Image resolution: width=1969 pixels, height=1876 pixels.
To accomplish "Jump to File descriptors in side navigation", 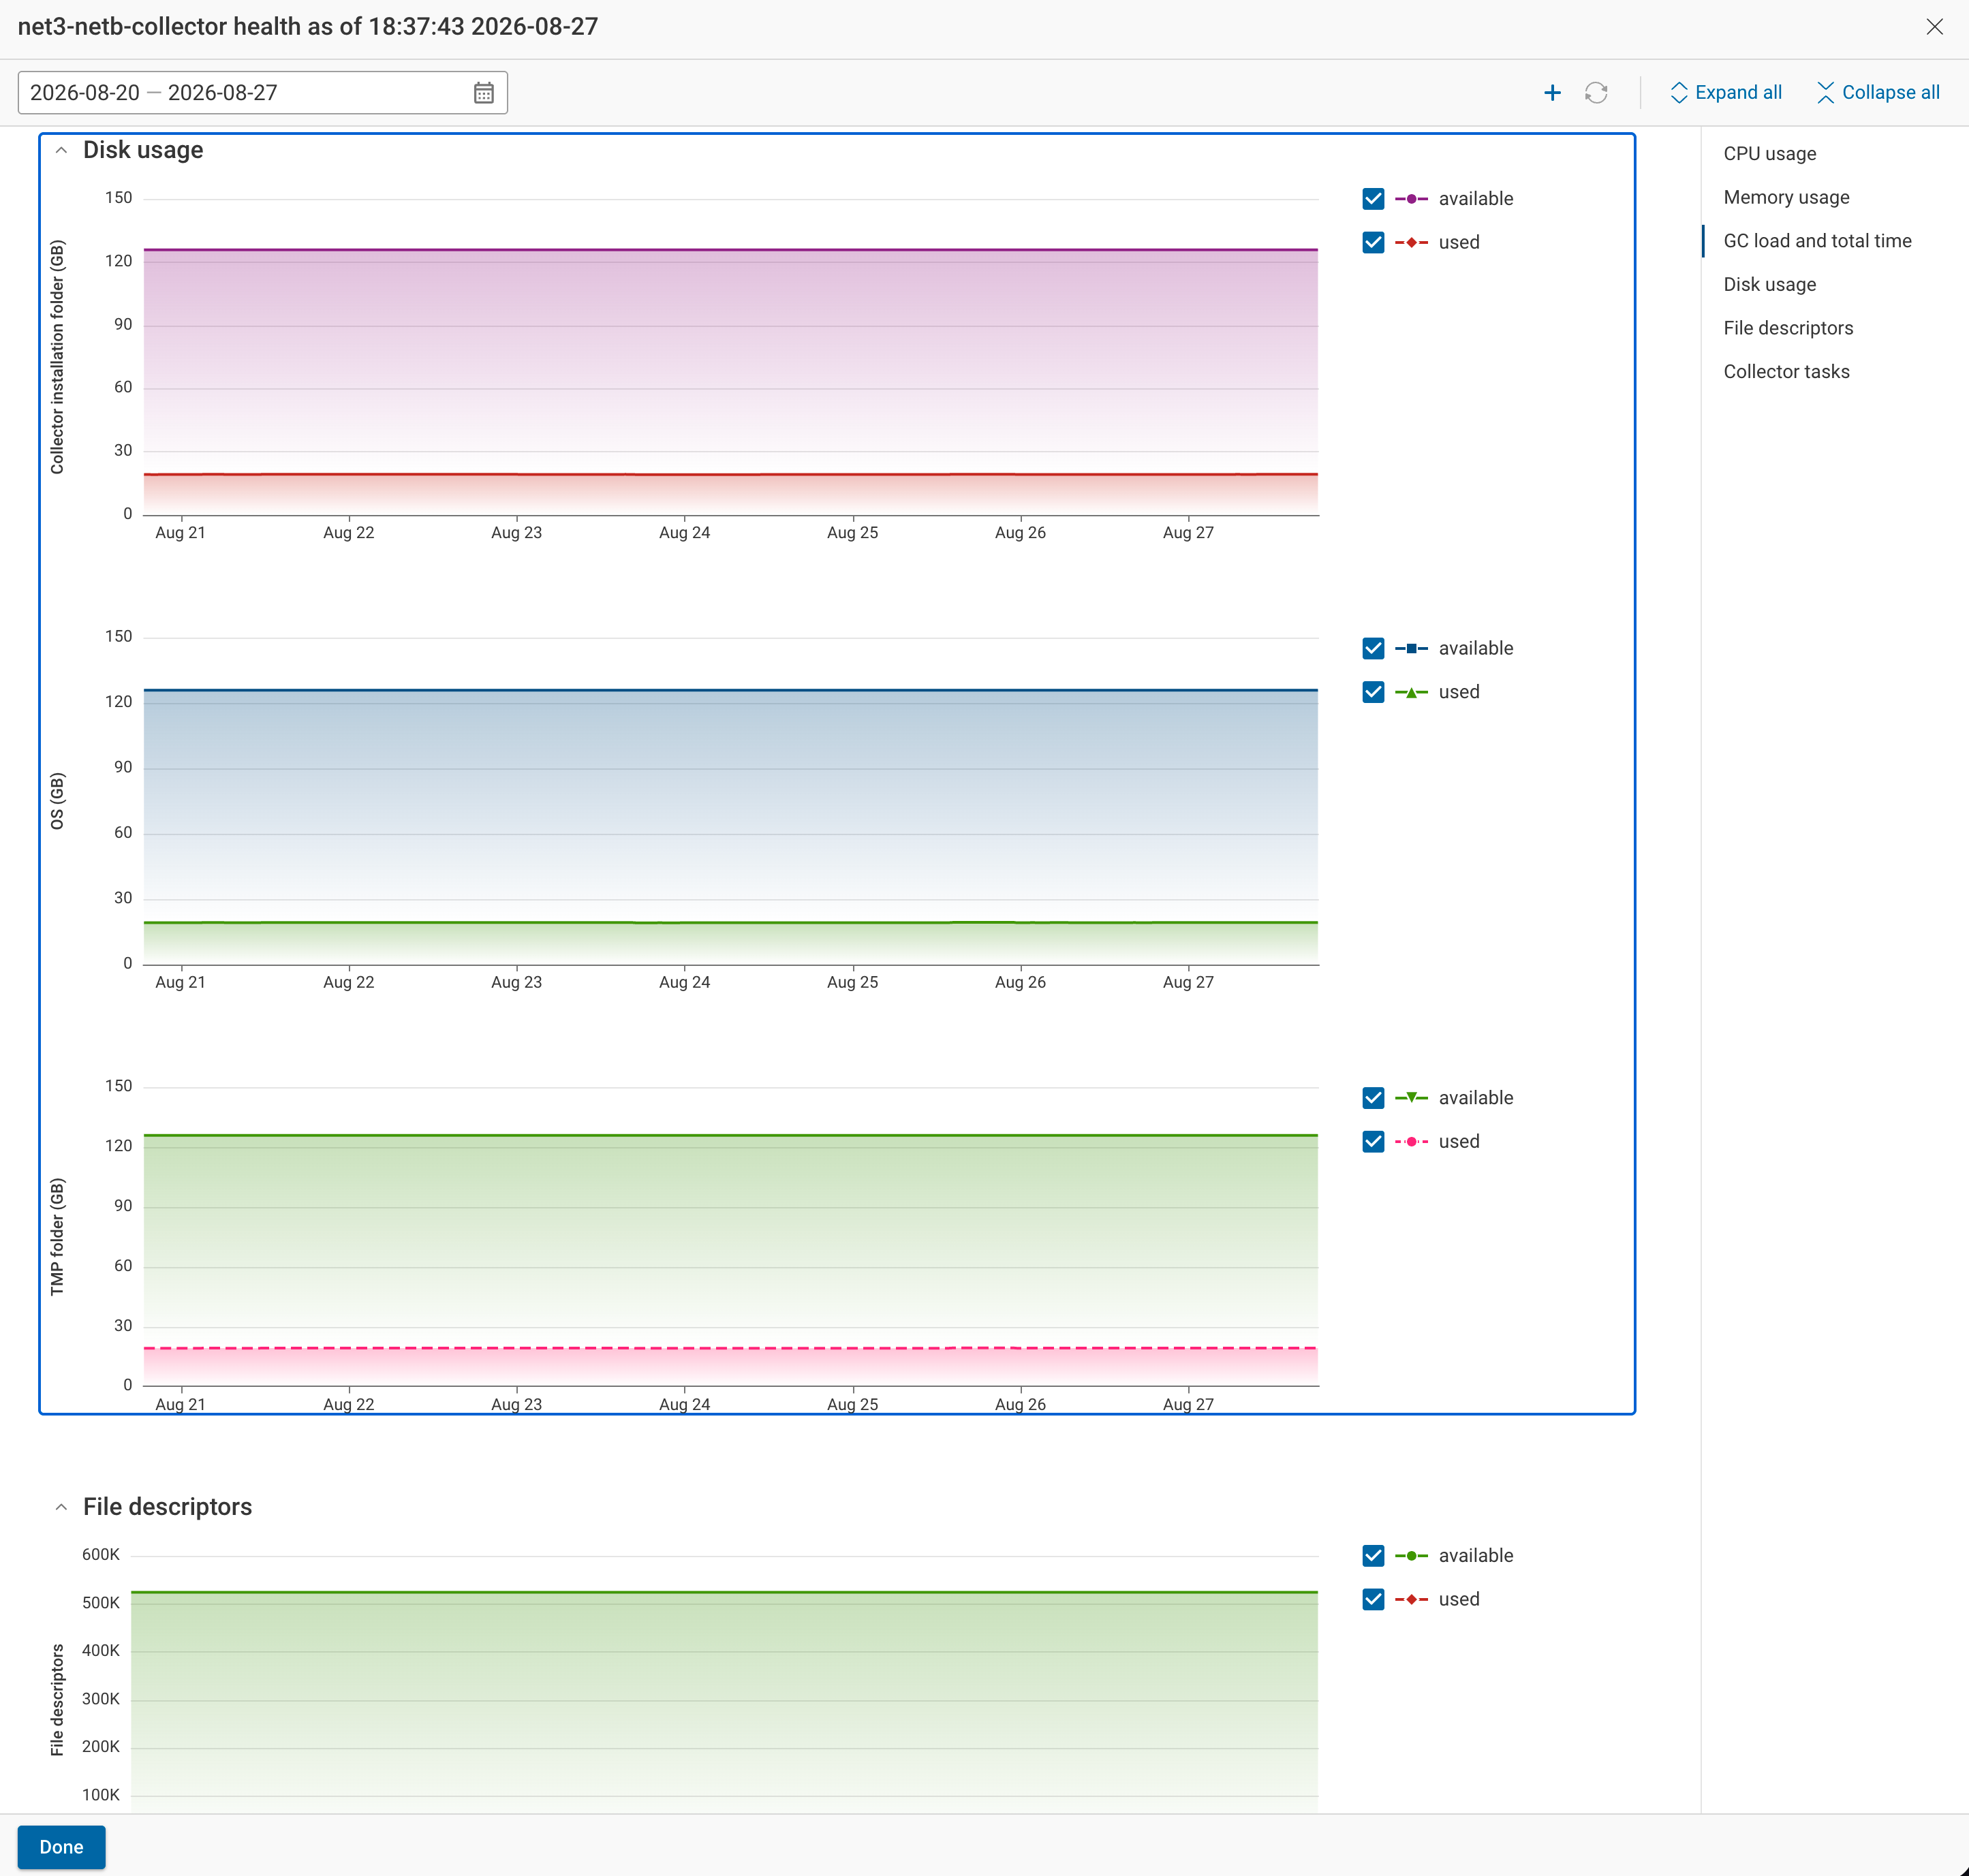I will tap(1788, 328).
